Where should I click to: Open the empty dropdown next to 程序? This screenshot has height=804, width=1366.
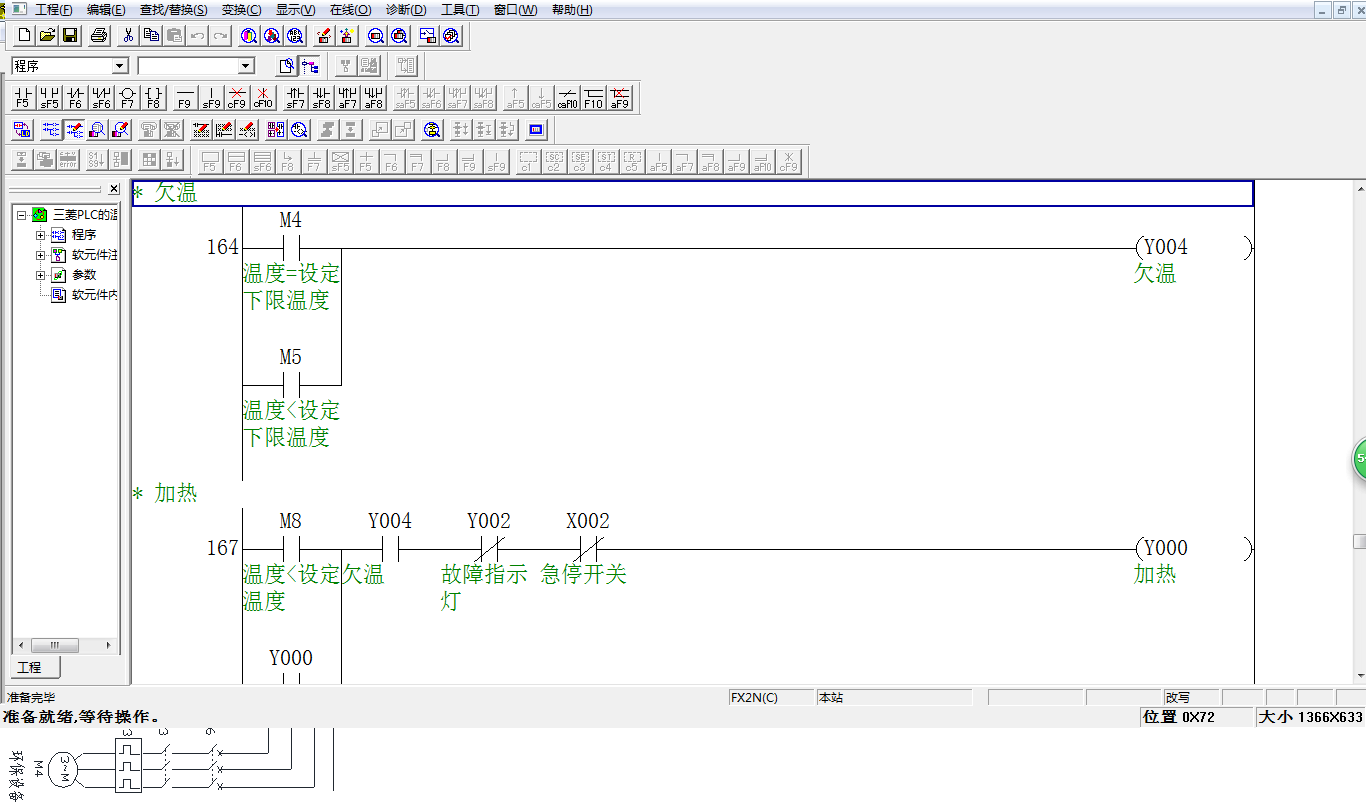click(246, 66)
